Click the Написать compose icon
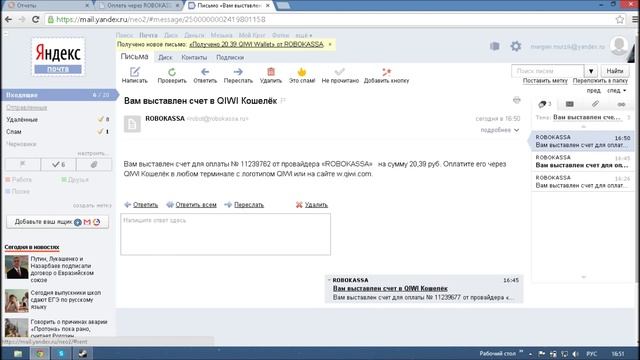Screen dimensions: 640x360 coord(135,72)
